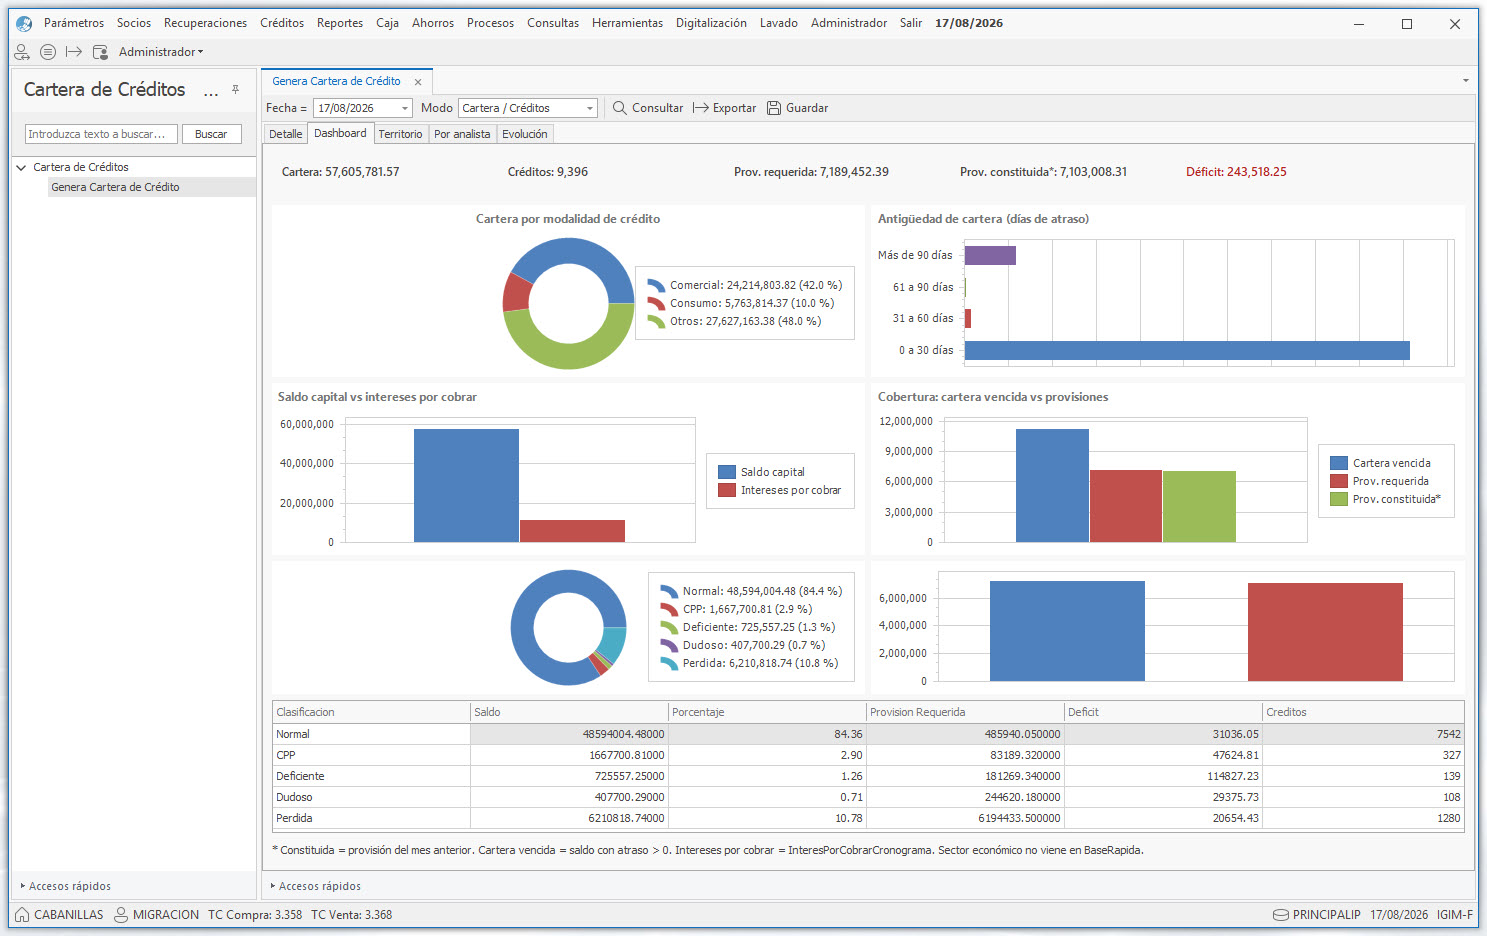This screenshot has height=936, width=1487.
Task: Click the Salir menu option
Action: pyautogui.click(x=911, y=23)
